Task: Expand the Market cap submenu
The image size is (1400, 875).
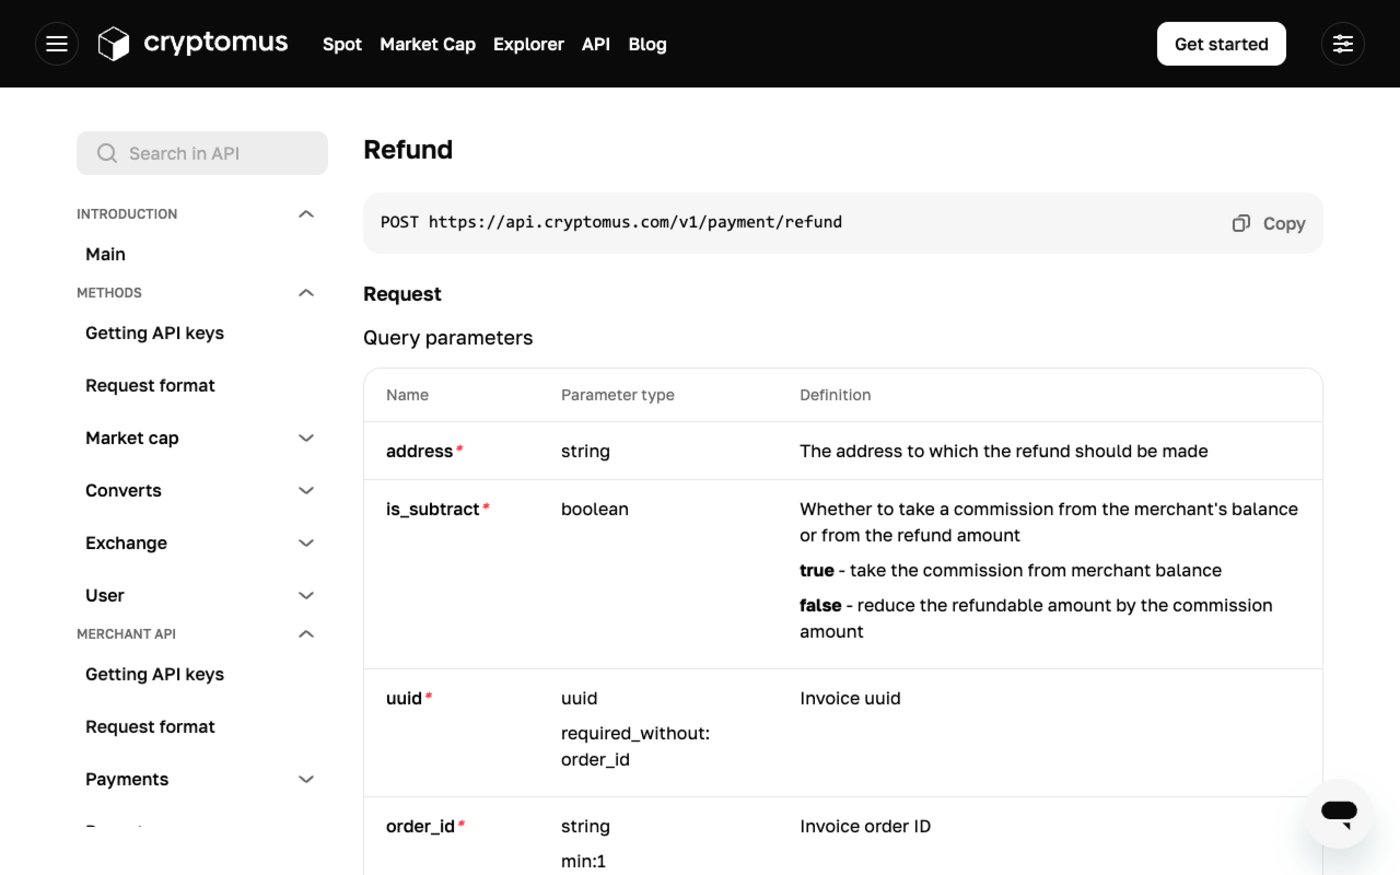Action: coord(306,438)
